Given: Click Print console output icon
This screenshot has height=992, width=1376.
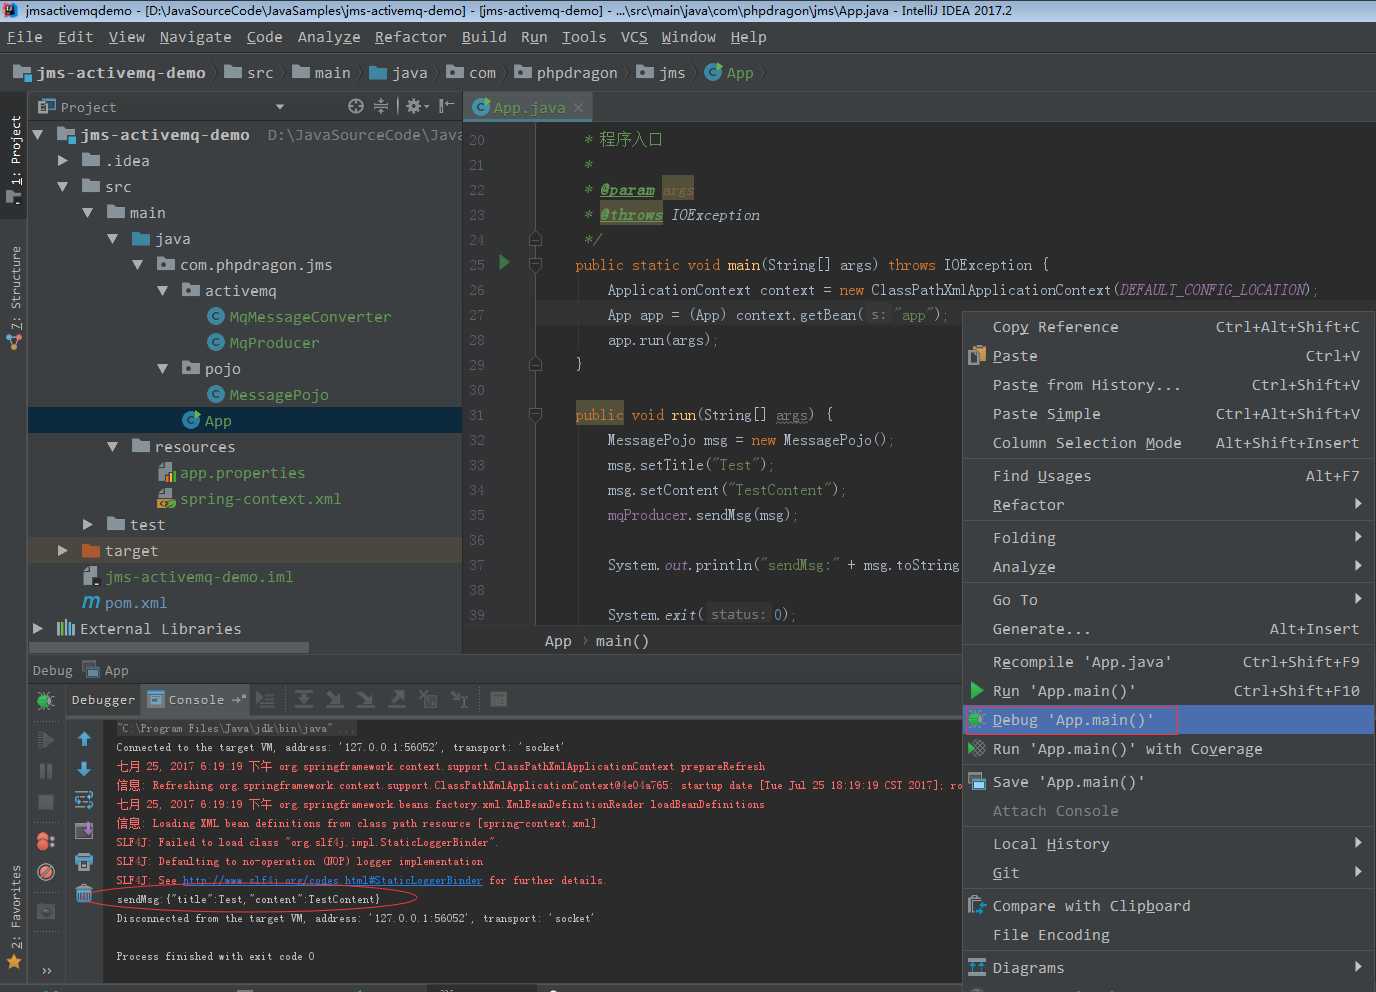Looking at the screenshot, I should (x=84, y=862).
